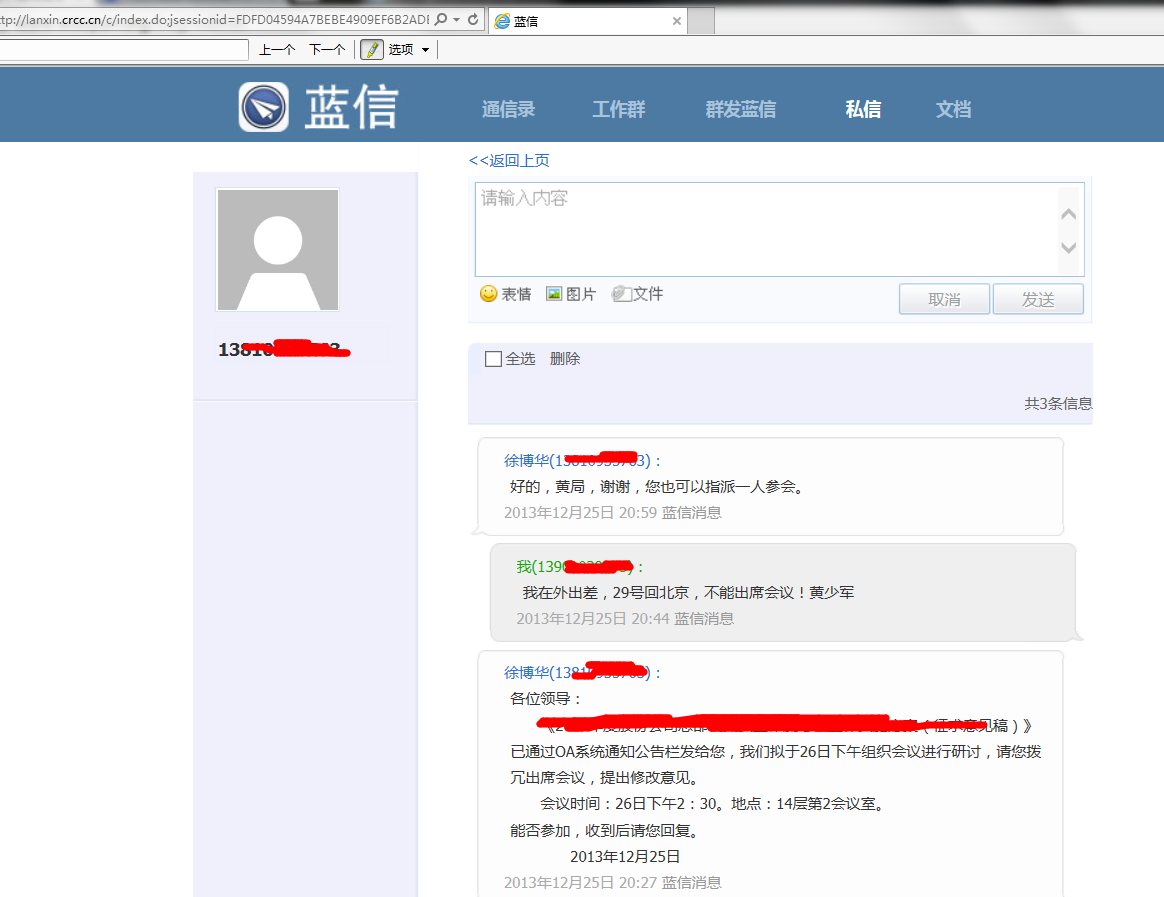Click the browser search magnifier icon
The height and width of the screenshot is (897, 1164).
point(441,19)
